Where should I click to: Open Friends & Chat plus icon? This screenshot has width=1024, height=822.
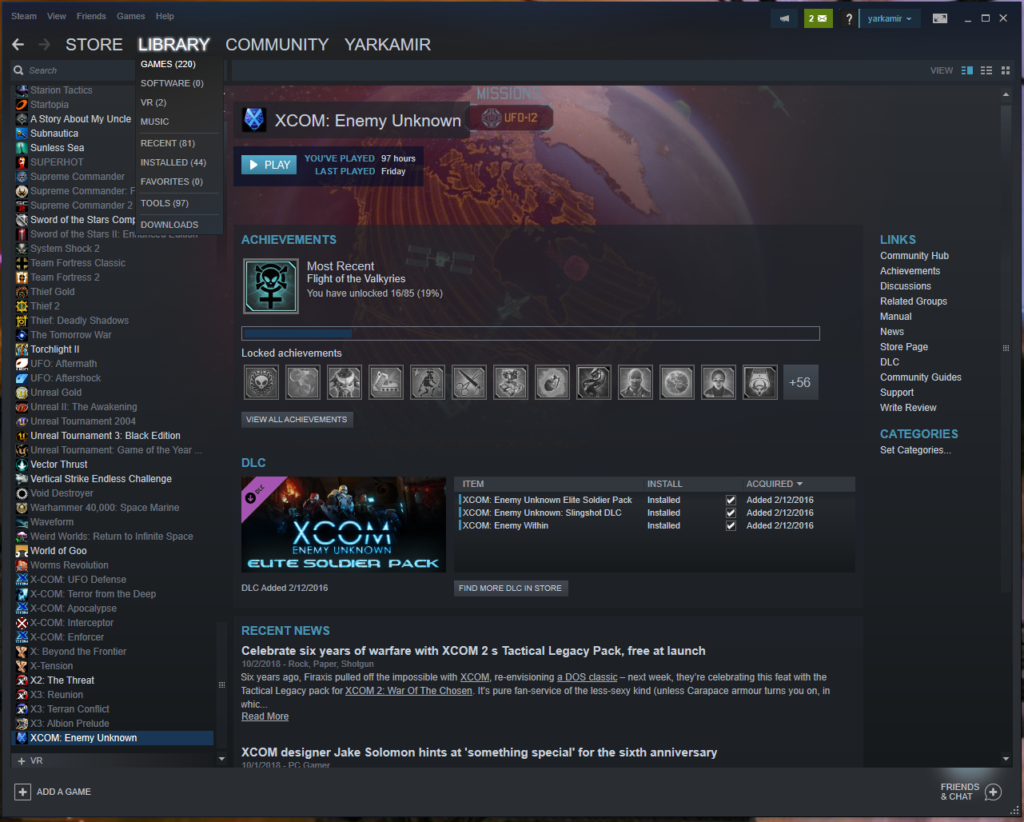[993, 792]
